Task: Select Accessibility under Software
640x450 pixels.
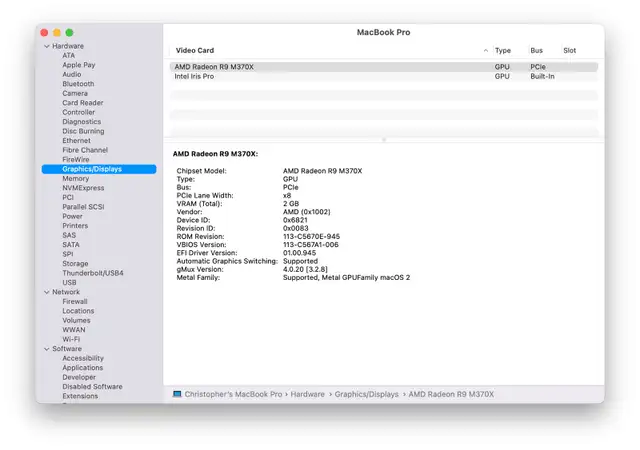Action: 83,358
